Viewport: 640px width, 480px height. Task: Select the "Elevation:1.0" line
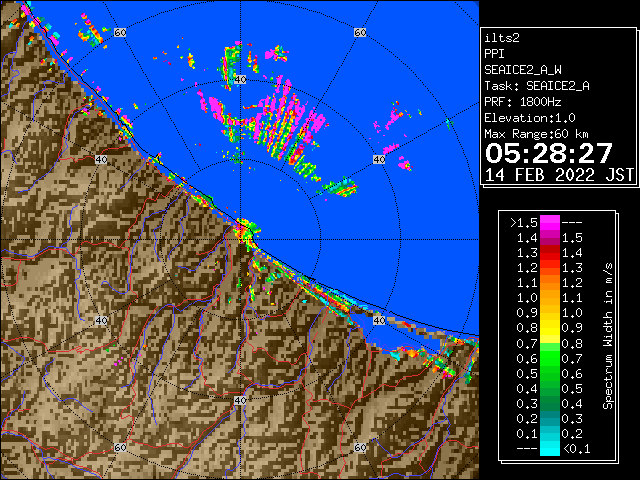[x=530, y=118]
